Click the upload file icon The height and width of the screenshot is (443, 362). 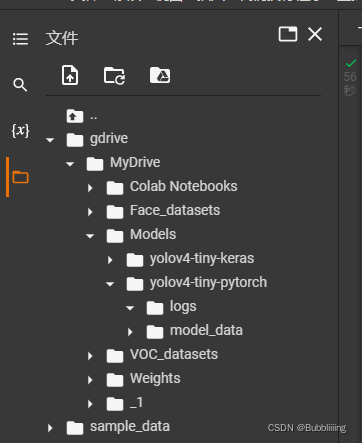70,75
